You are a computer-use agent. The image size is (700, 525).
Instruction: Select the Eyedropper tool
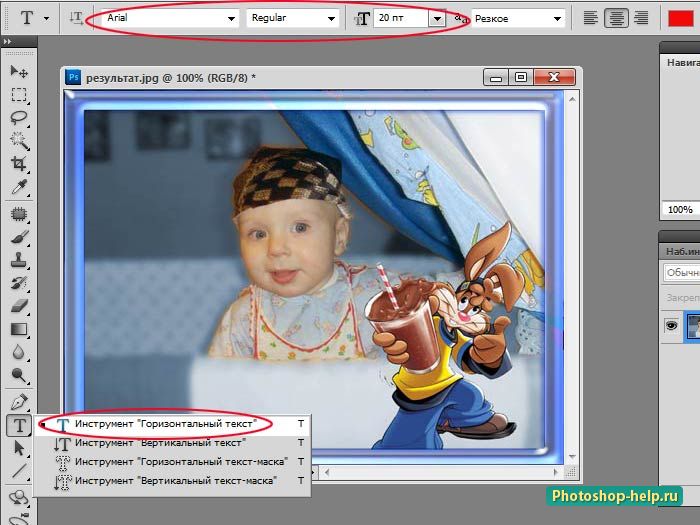19,187
